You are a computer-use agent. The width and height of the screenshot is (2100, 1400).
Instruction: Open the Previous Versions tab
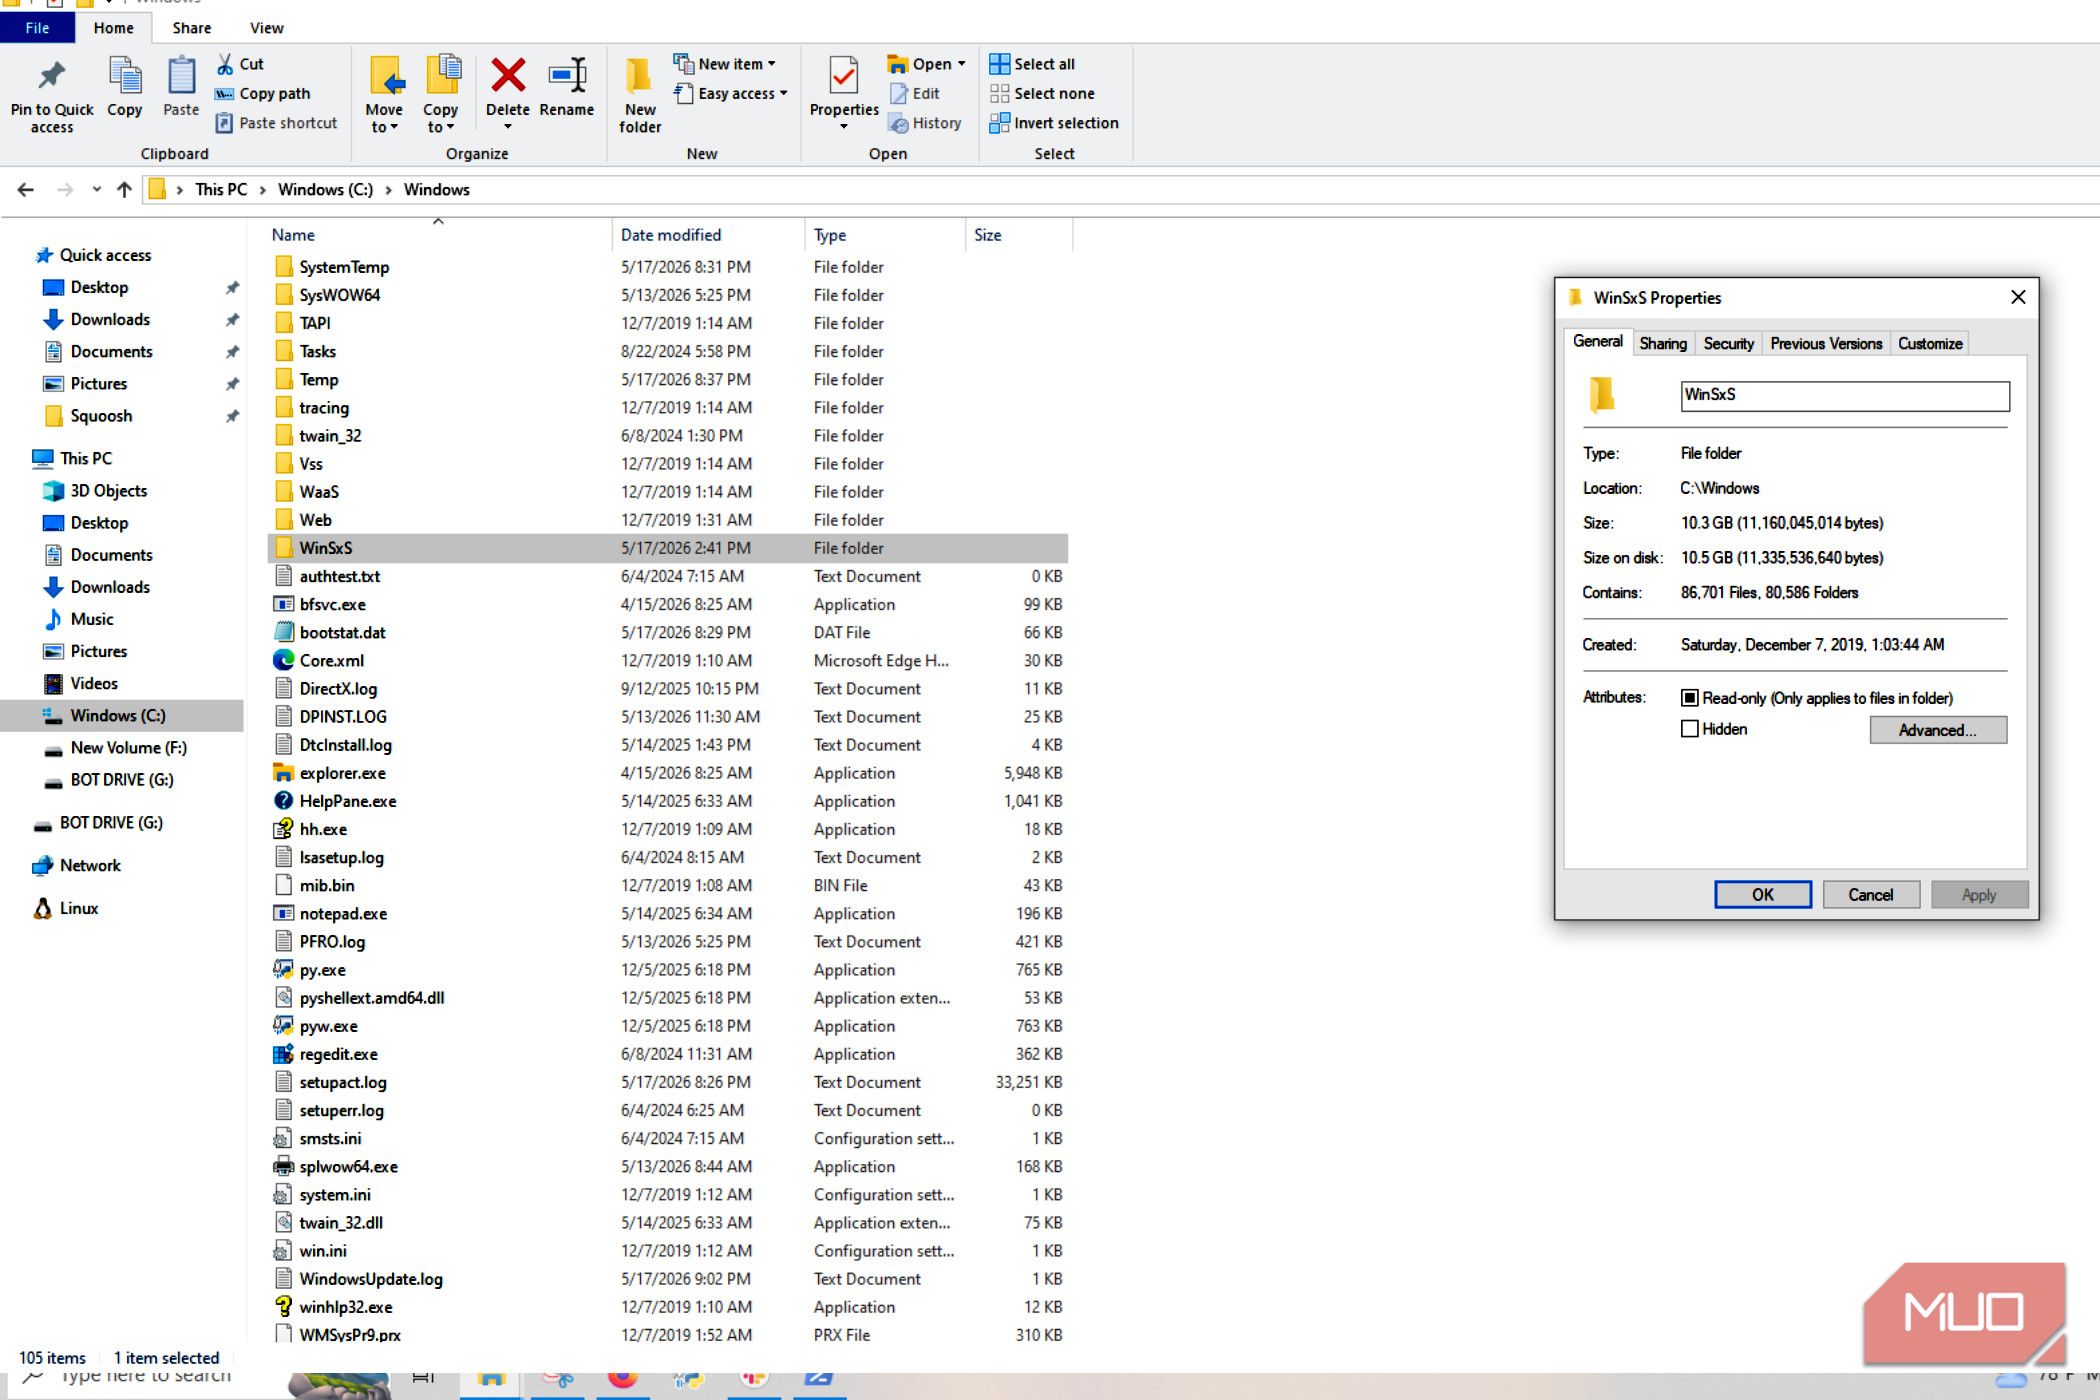1826,343
